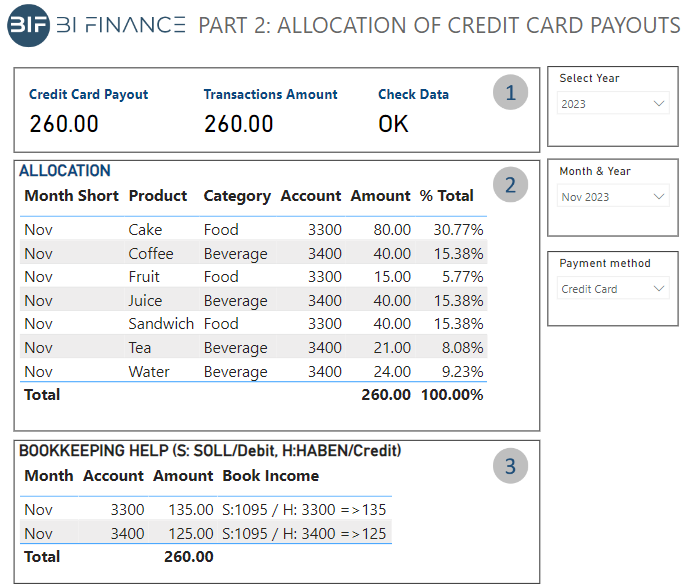Click the 135.00 amount in bookkeeping table
This screenshot has width=686, height=588.
point(191,510)
